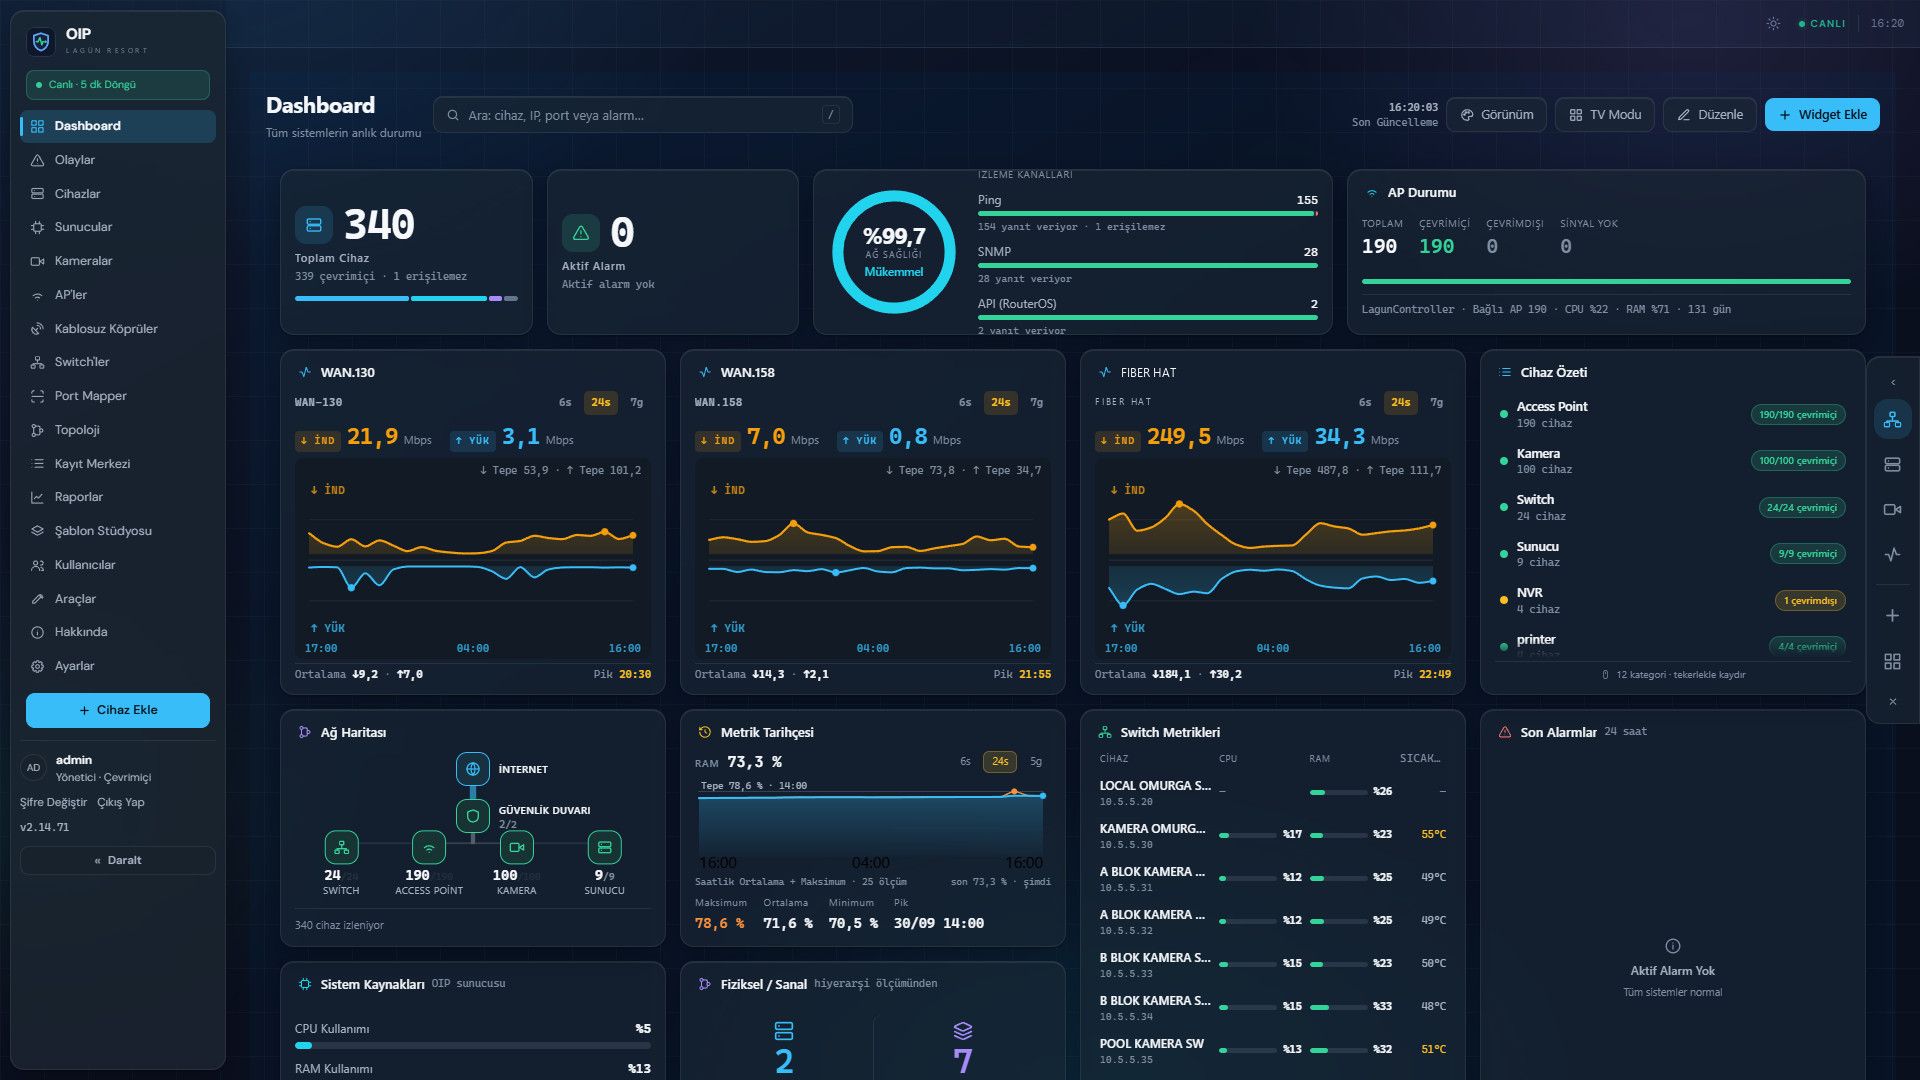
Task: Select 6s range on WAN.130 chart
Action: (x=565, y=402)
